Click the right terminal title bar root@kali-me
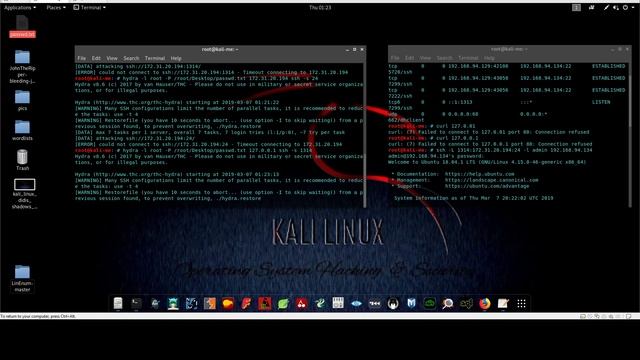The width and height of the screenshot is (640, 360). pos(509,49)
